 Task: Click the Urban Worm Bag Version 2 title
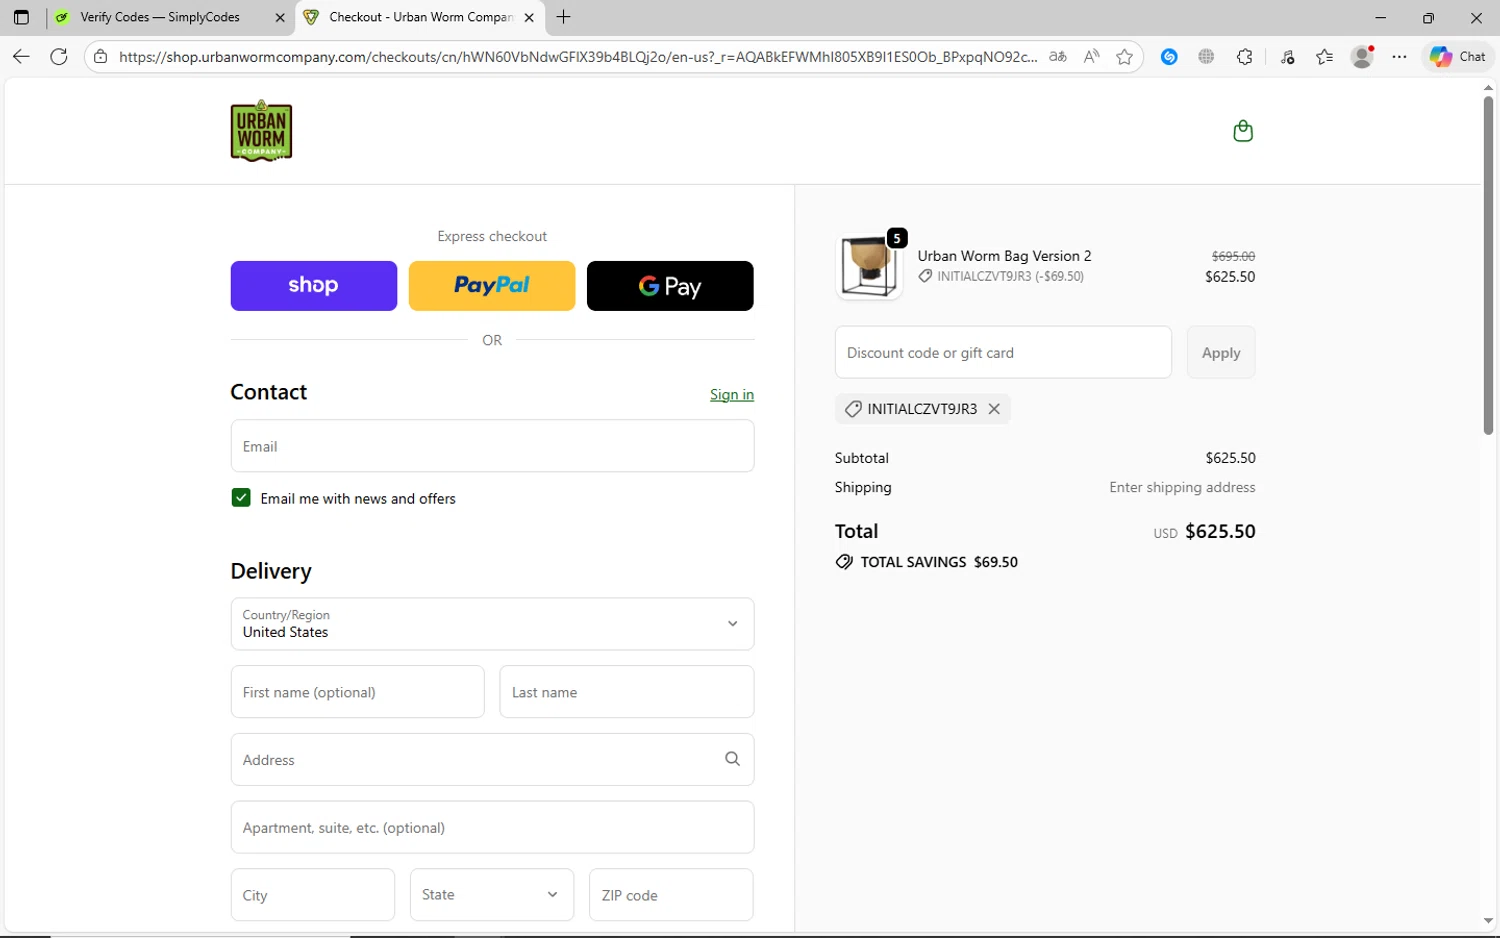coord(1004,256)
